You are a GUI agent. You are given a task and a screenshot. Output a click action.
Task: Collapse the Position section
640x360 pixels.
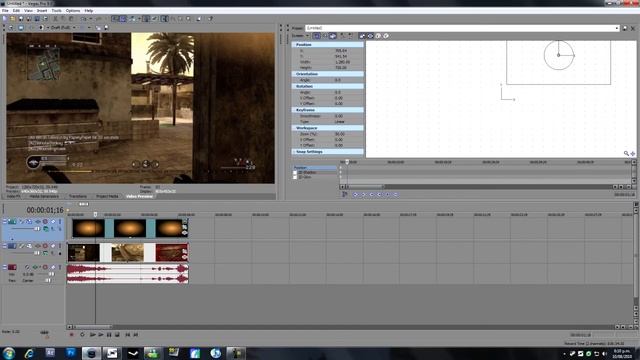pyautogui.click(x=327, y=44)
